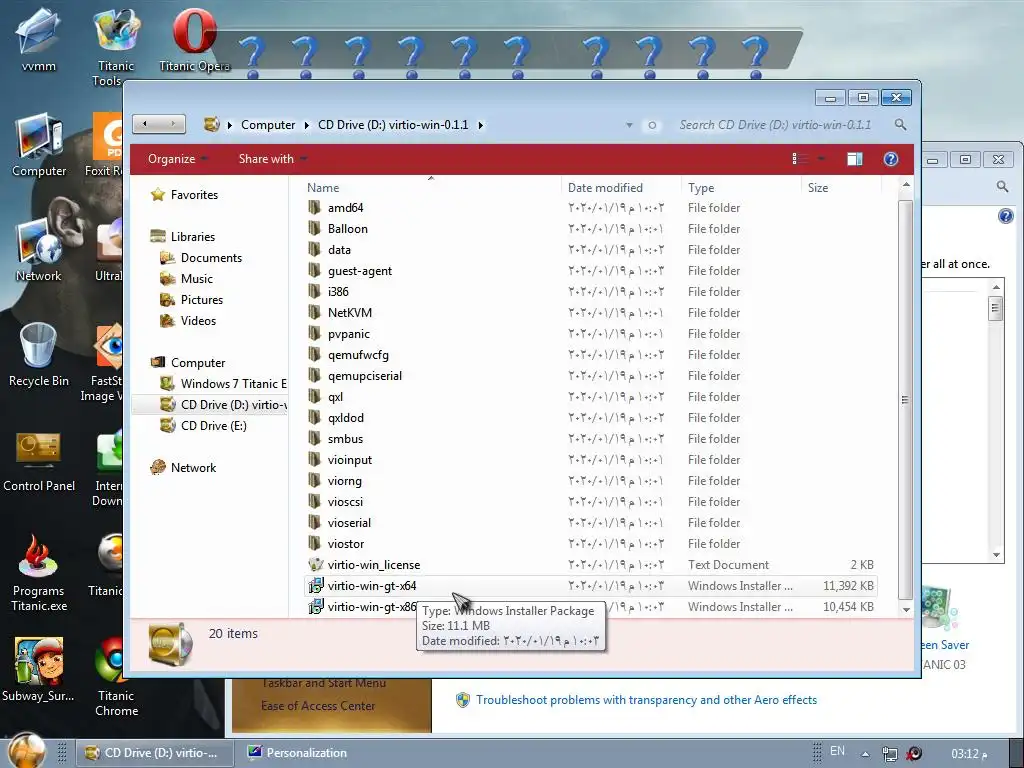Viewport: 1024px width, 768px height.
Task: Select the Balloon folder
Action: [x=347, y=229]
